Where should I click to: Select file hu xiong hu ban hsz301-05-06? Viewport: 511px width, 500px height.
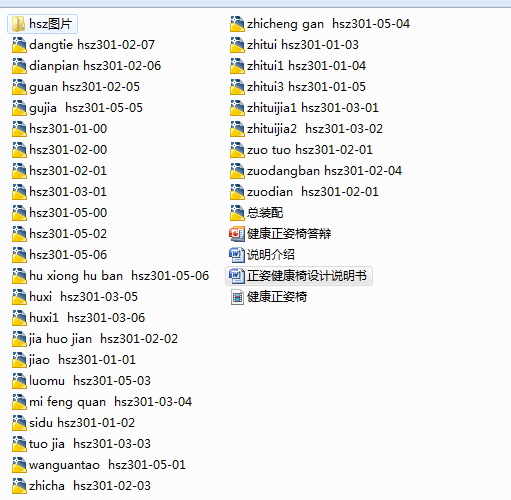110,276
